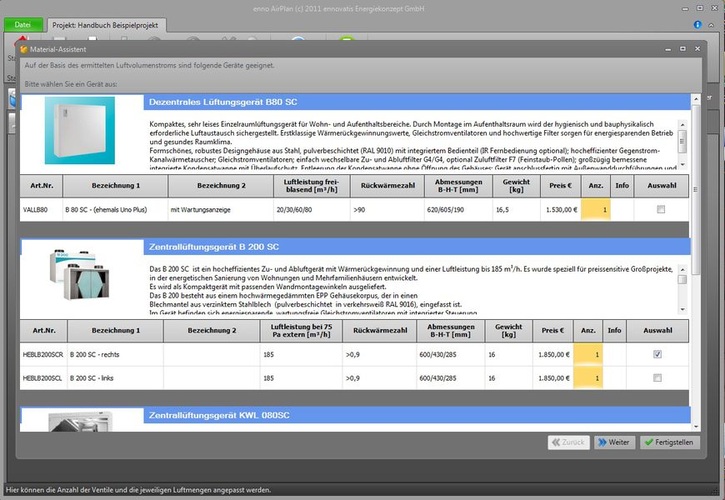Click the Weiter button
Screen dimensions: 725x500
click(x=614, y=442)
